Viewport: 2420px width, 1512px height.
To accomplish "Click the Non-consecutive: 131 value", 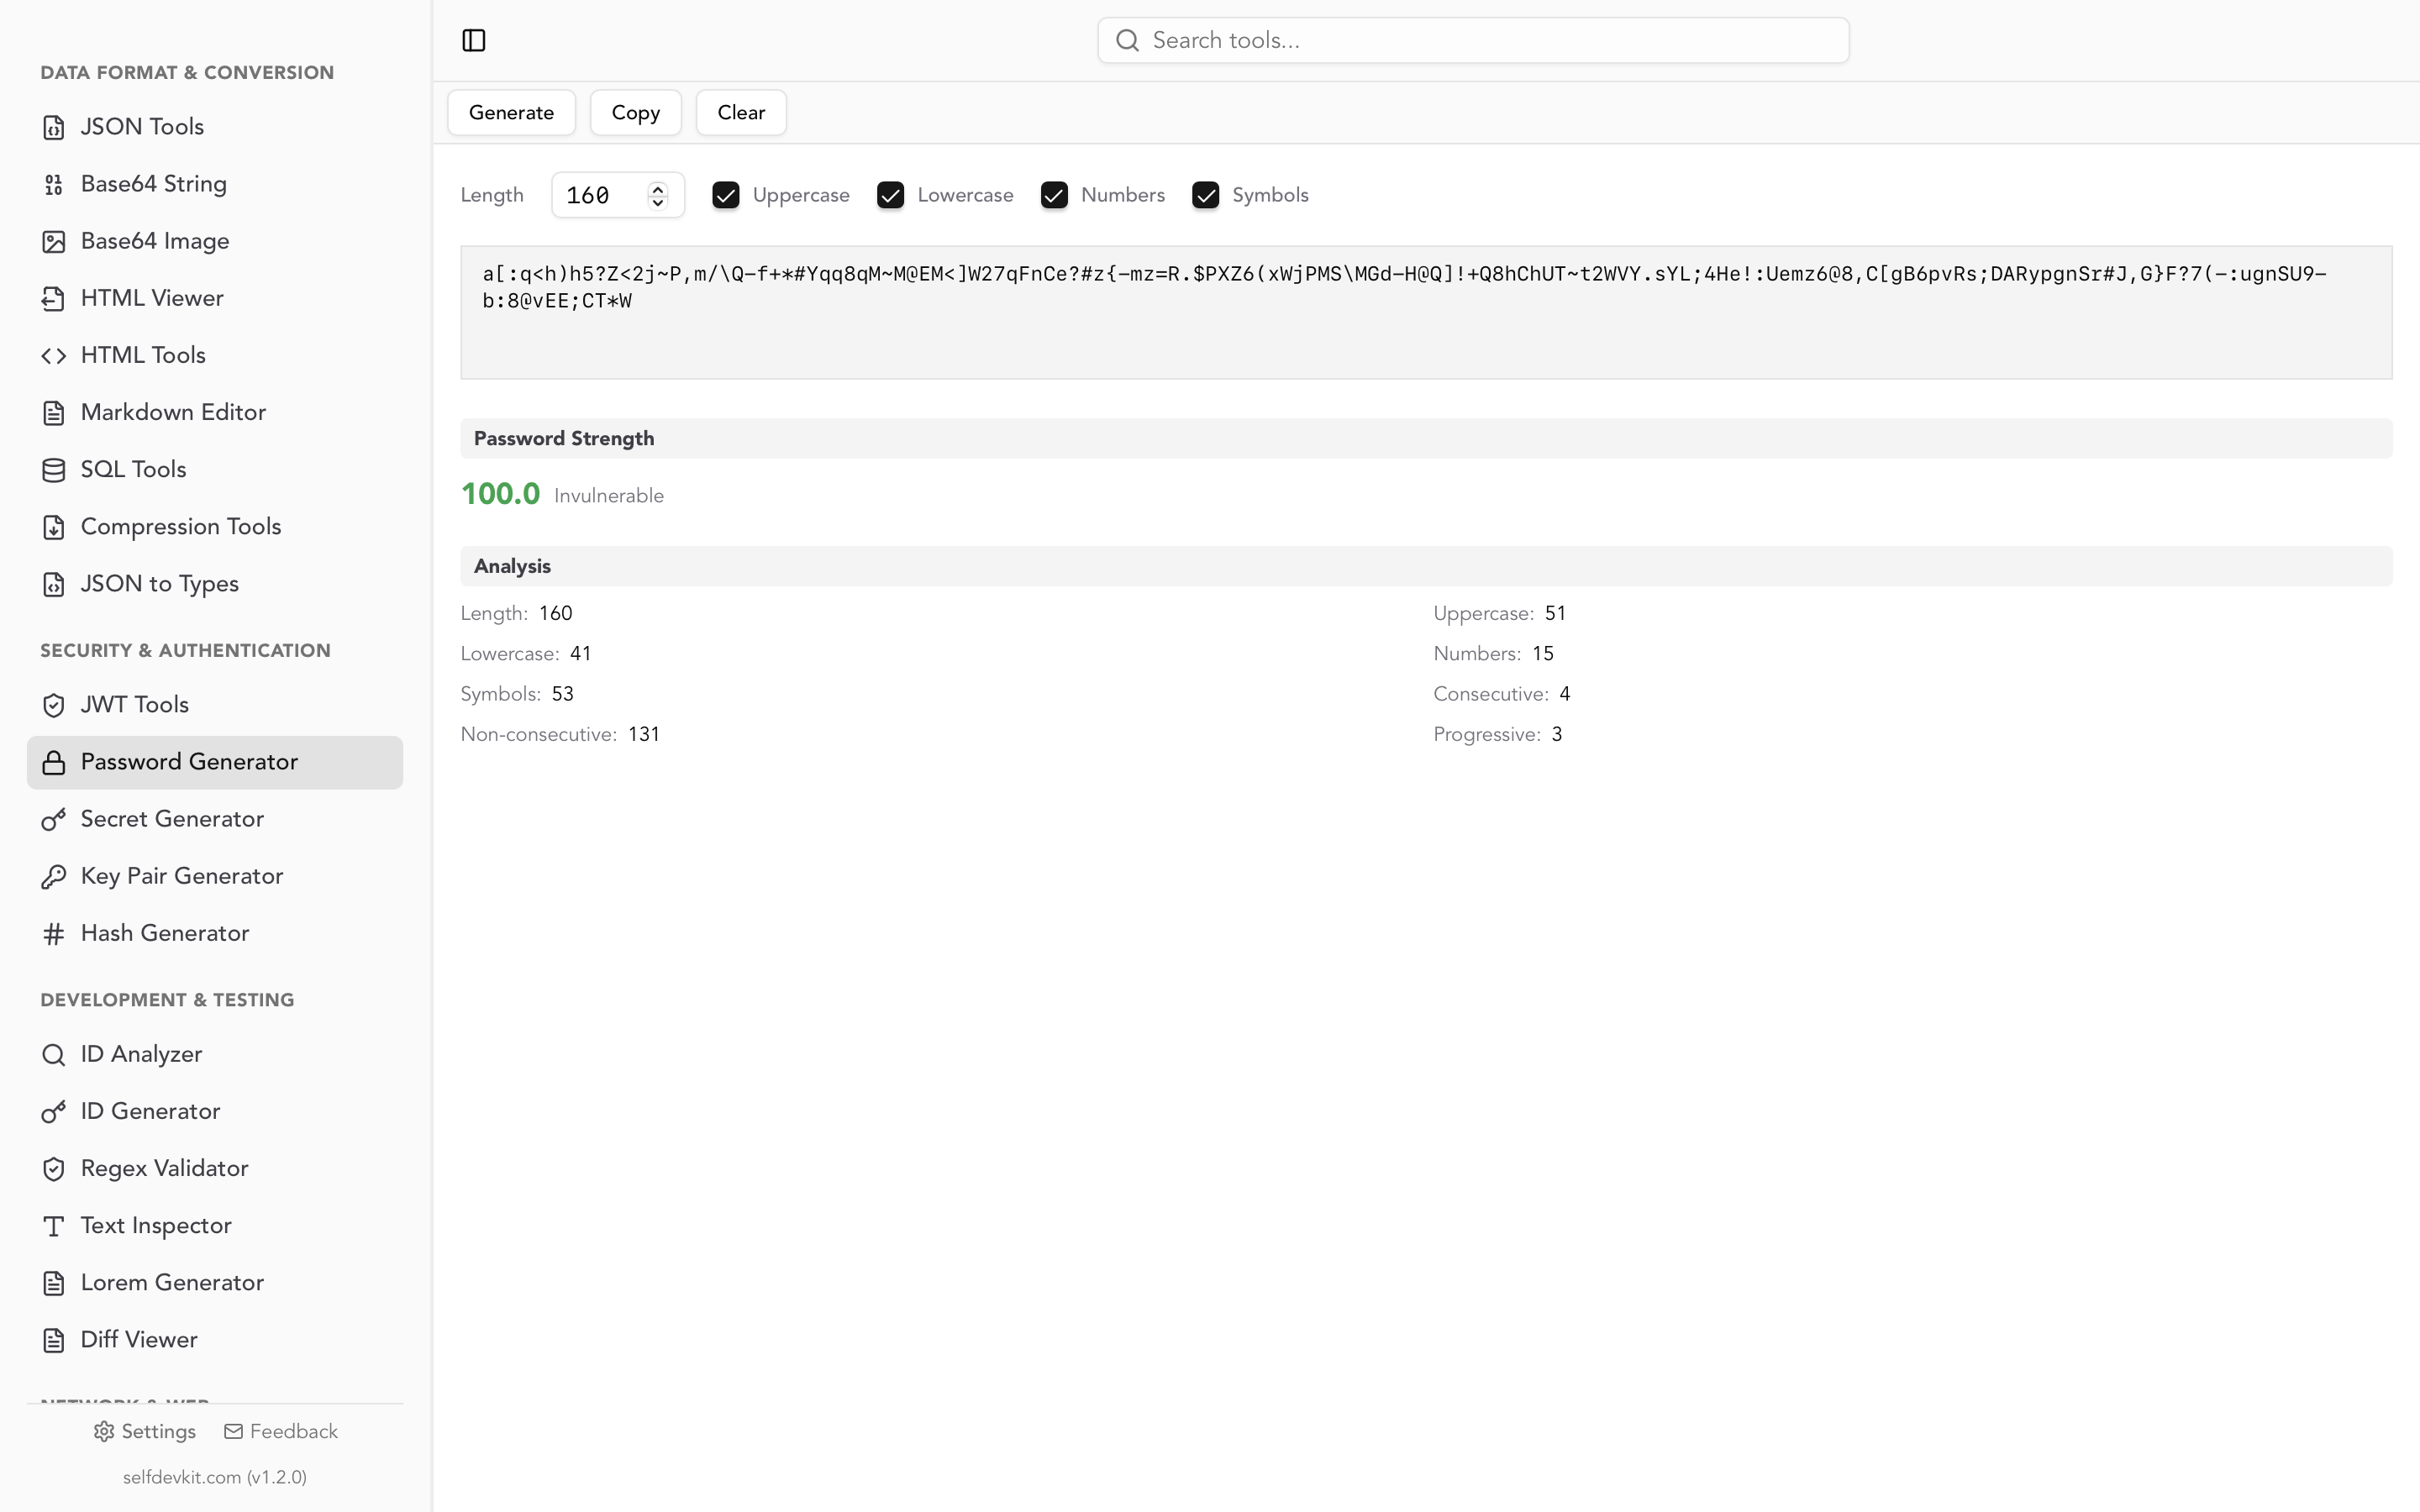I will pos(644,734).
